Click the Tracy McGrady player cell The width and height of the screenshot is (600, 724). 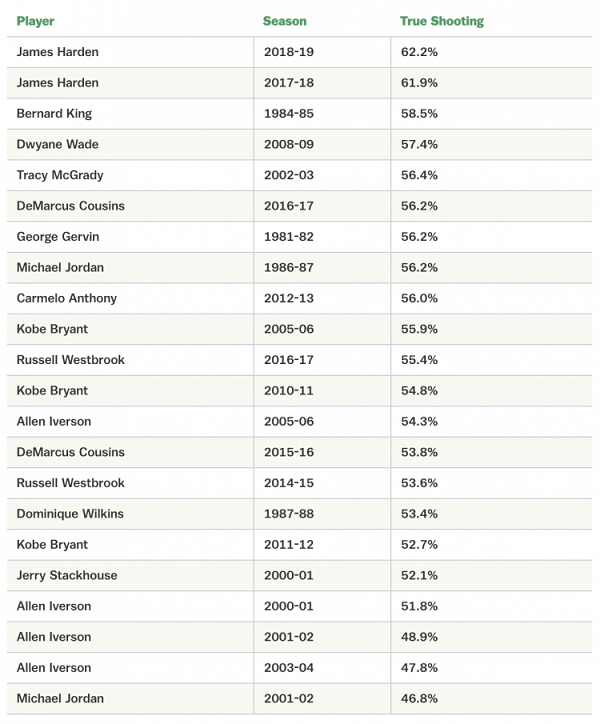(x=60, y=175)
